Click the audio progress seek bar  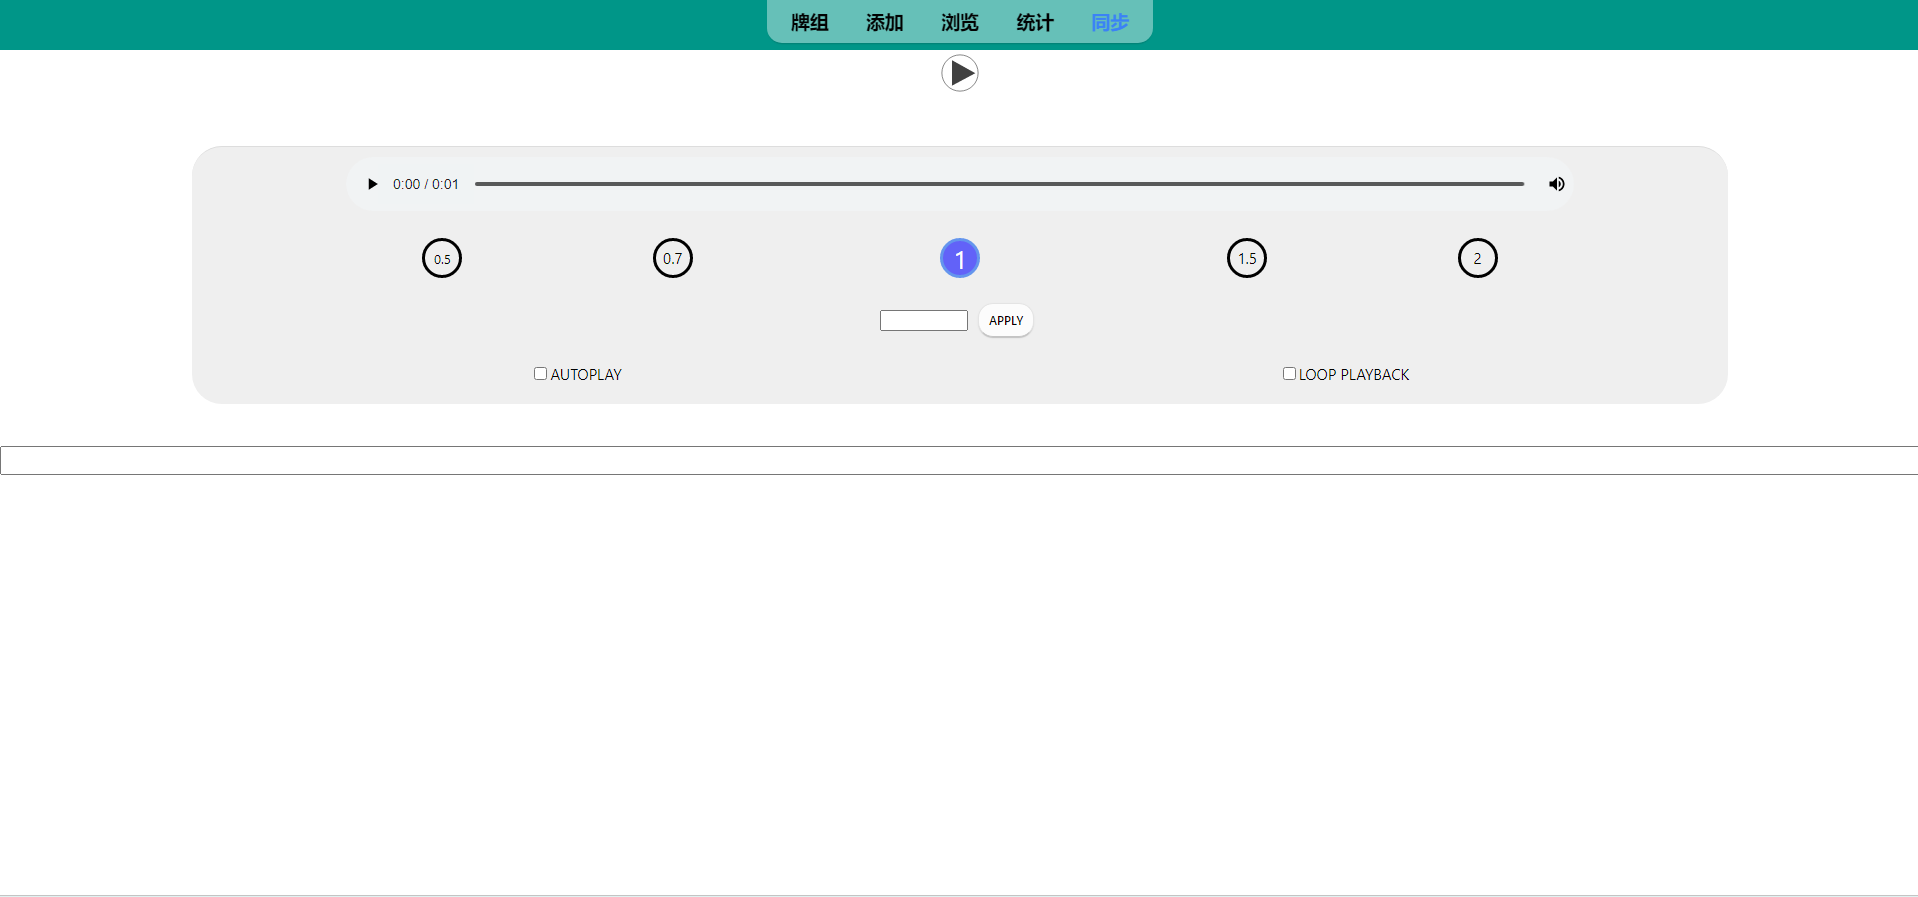pos(999,184)
